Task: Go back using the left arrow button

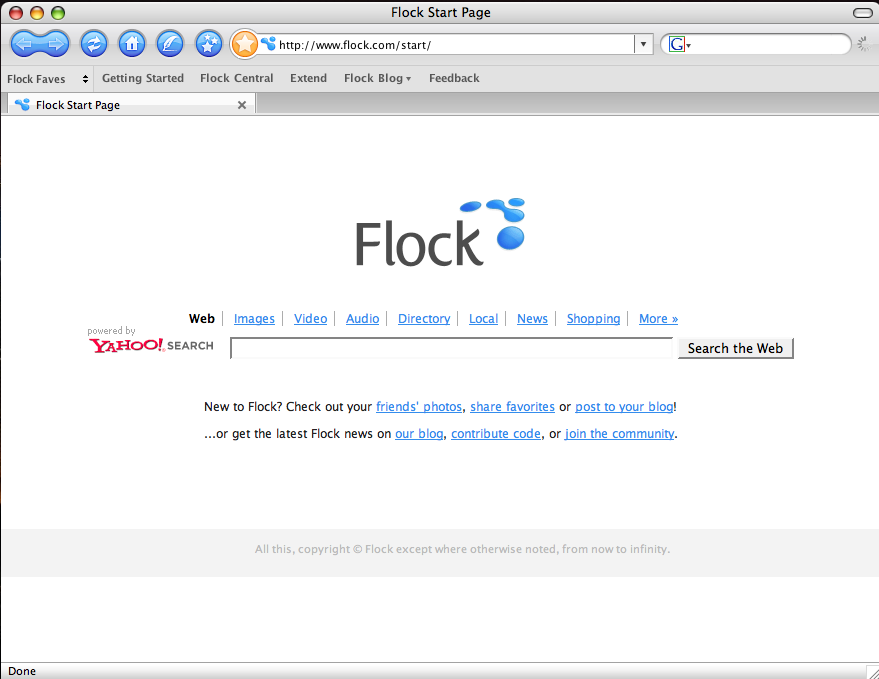Action: click(24, 44)
